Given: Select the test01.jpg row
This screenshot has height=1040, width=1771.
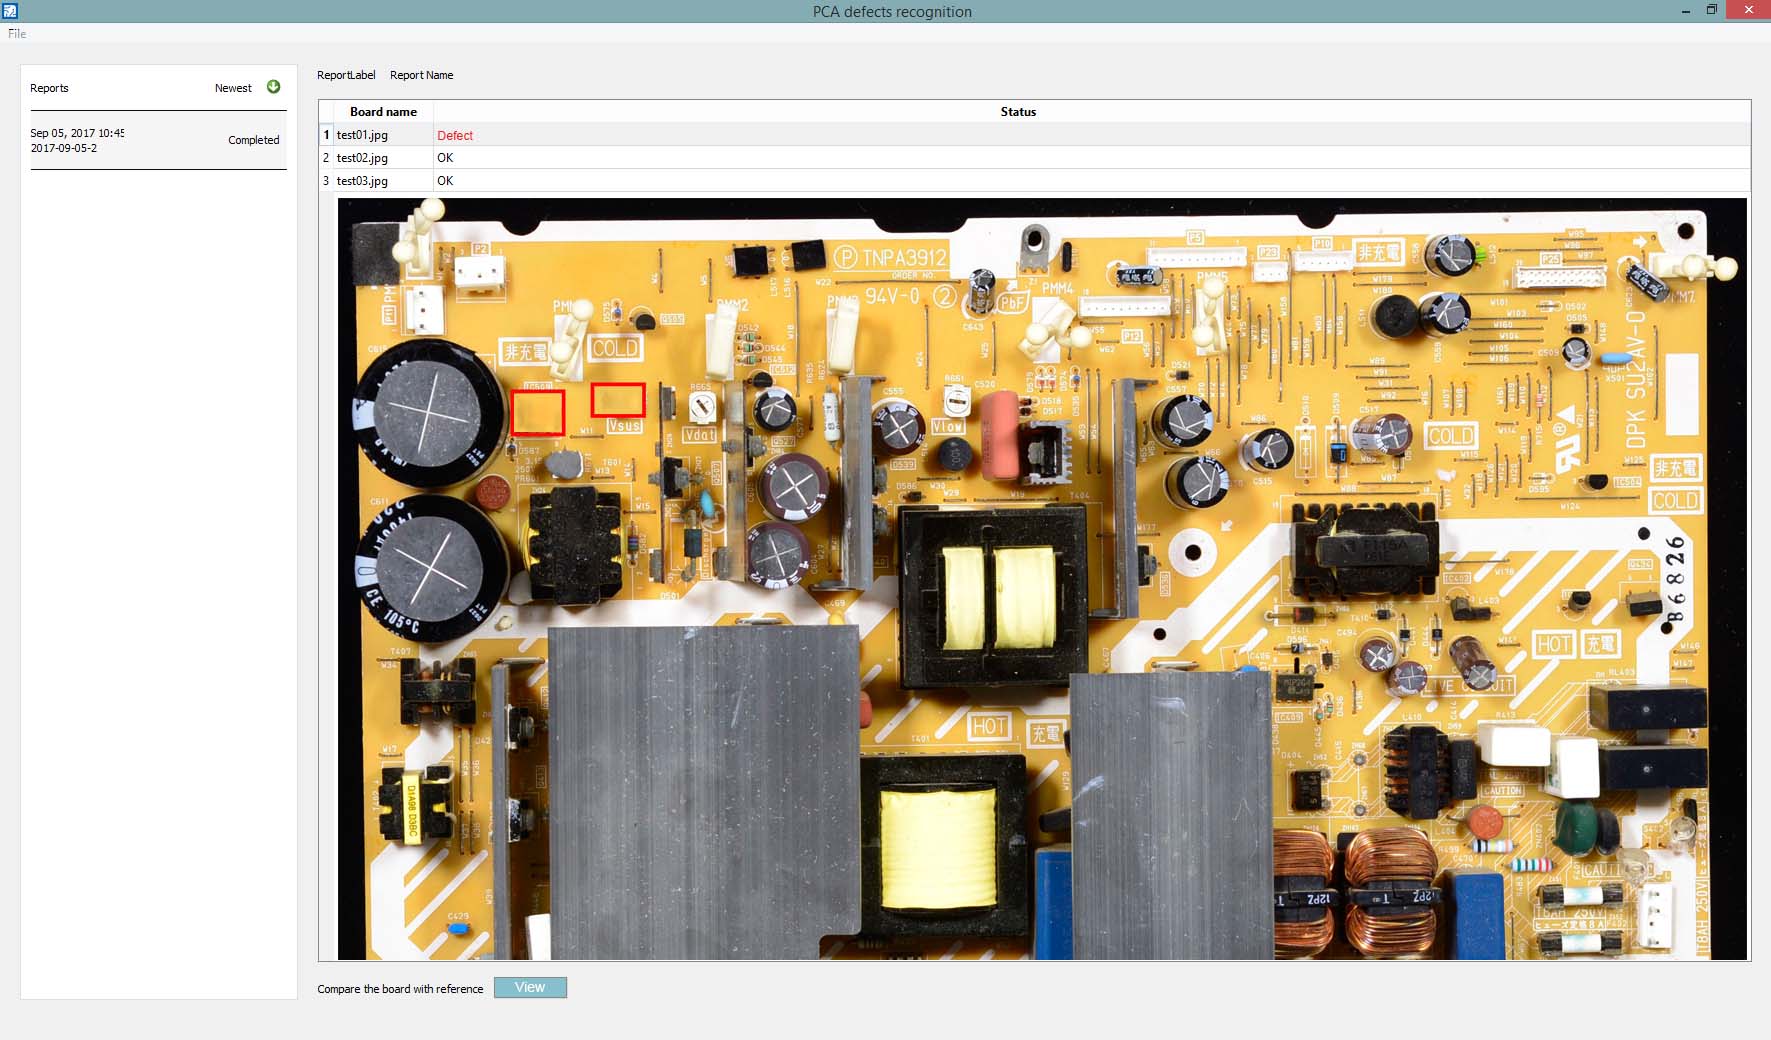Looking at the screenshot, I should coord(361,135).
